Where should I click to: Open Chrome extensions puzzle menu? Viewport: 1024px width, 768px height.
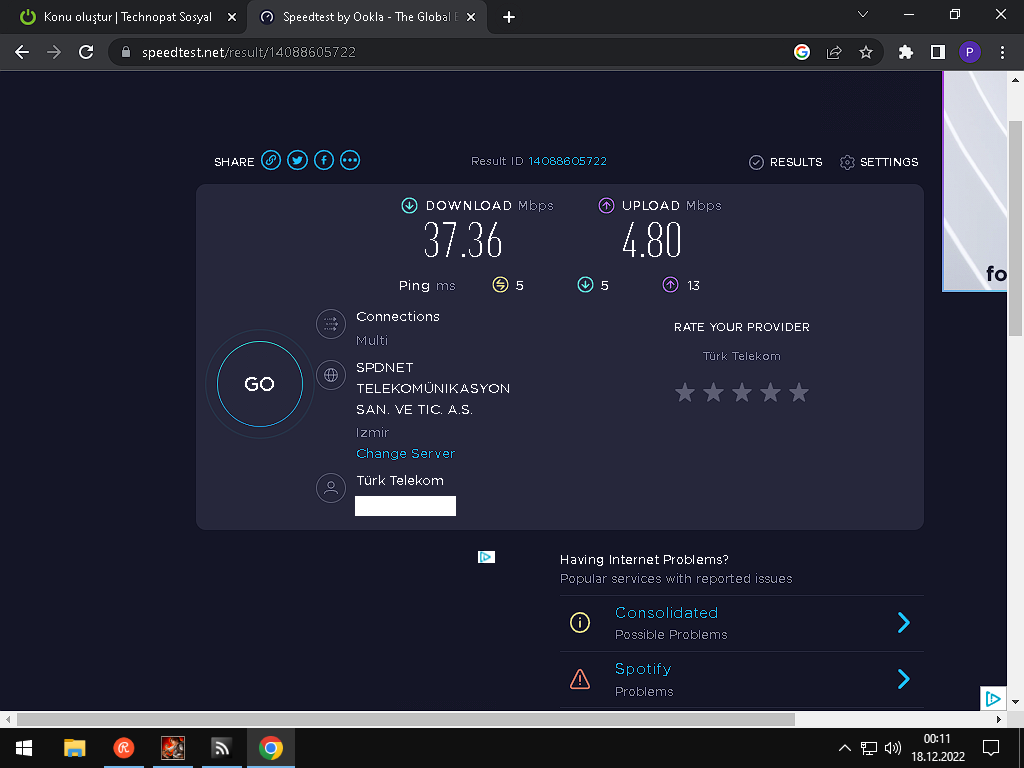(906, 52)
